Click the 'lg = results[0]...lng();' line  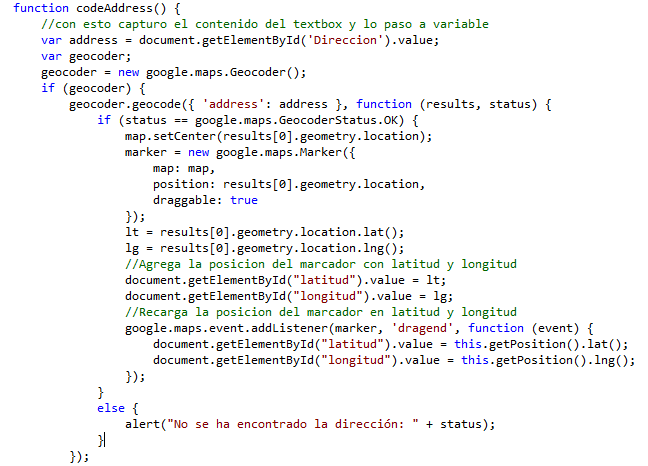(x=264, y=249)
